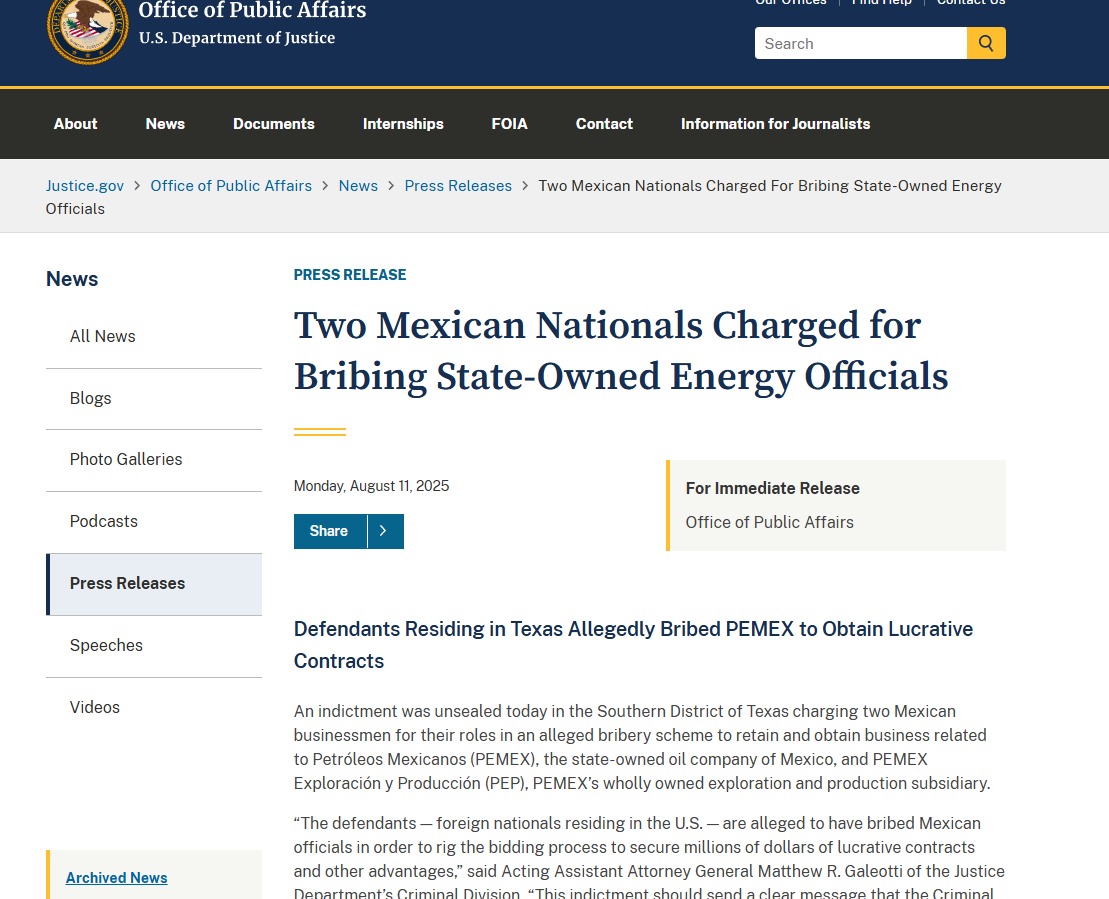This screenshot has width=1109, height=899.
Task: Select Podcasts in the sidebar
Action: 104,522
